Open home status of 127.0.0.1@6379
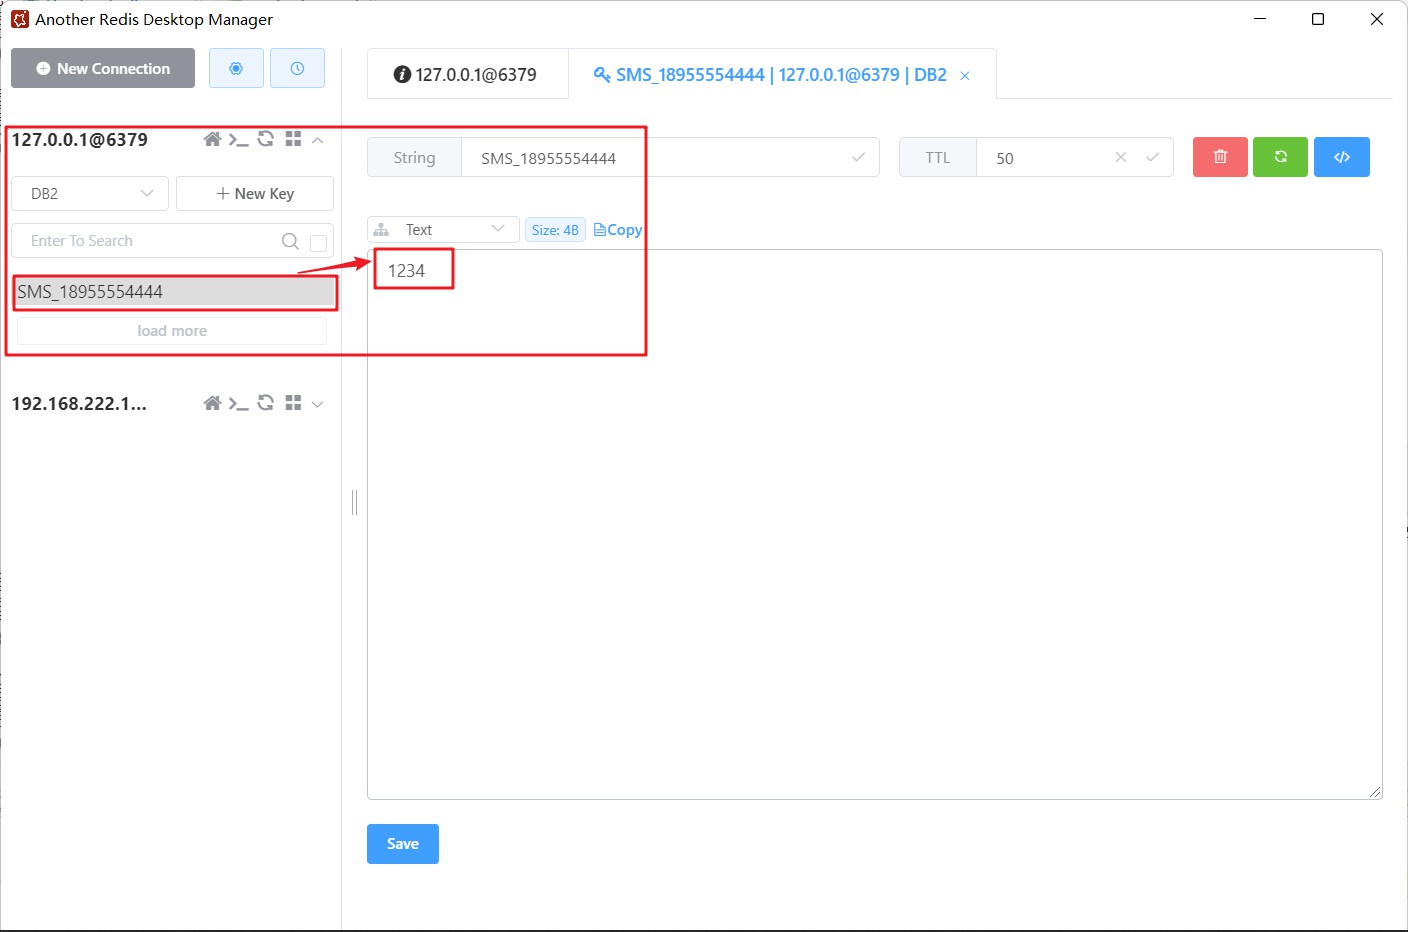Screen dimensions: 1408x932 [x=212, y=139]
